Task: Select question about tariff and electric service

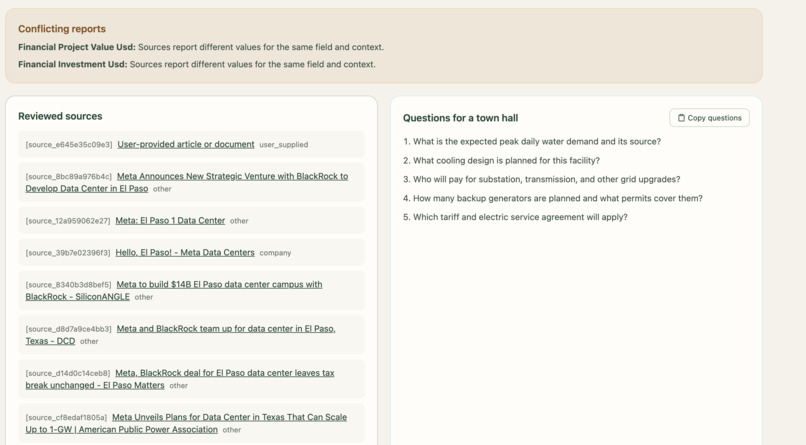Action: click(515, 217)
